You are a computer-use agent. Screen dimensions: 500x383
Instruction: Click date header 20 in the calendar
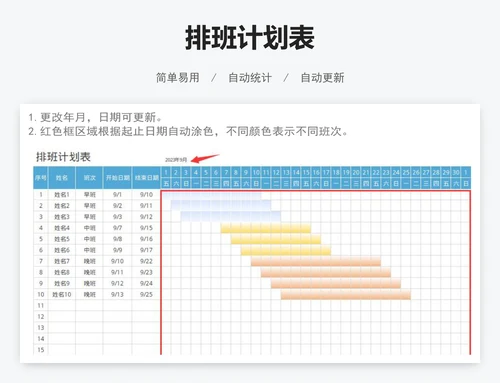pos(356,172)
